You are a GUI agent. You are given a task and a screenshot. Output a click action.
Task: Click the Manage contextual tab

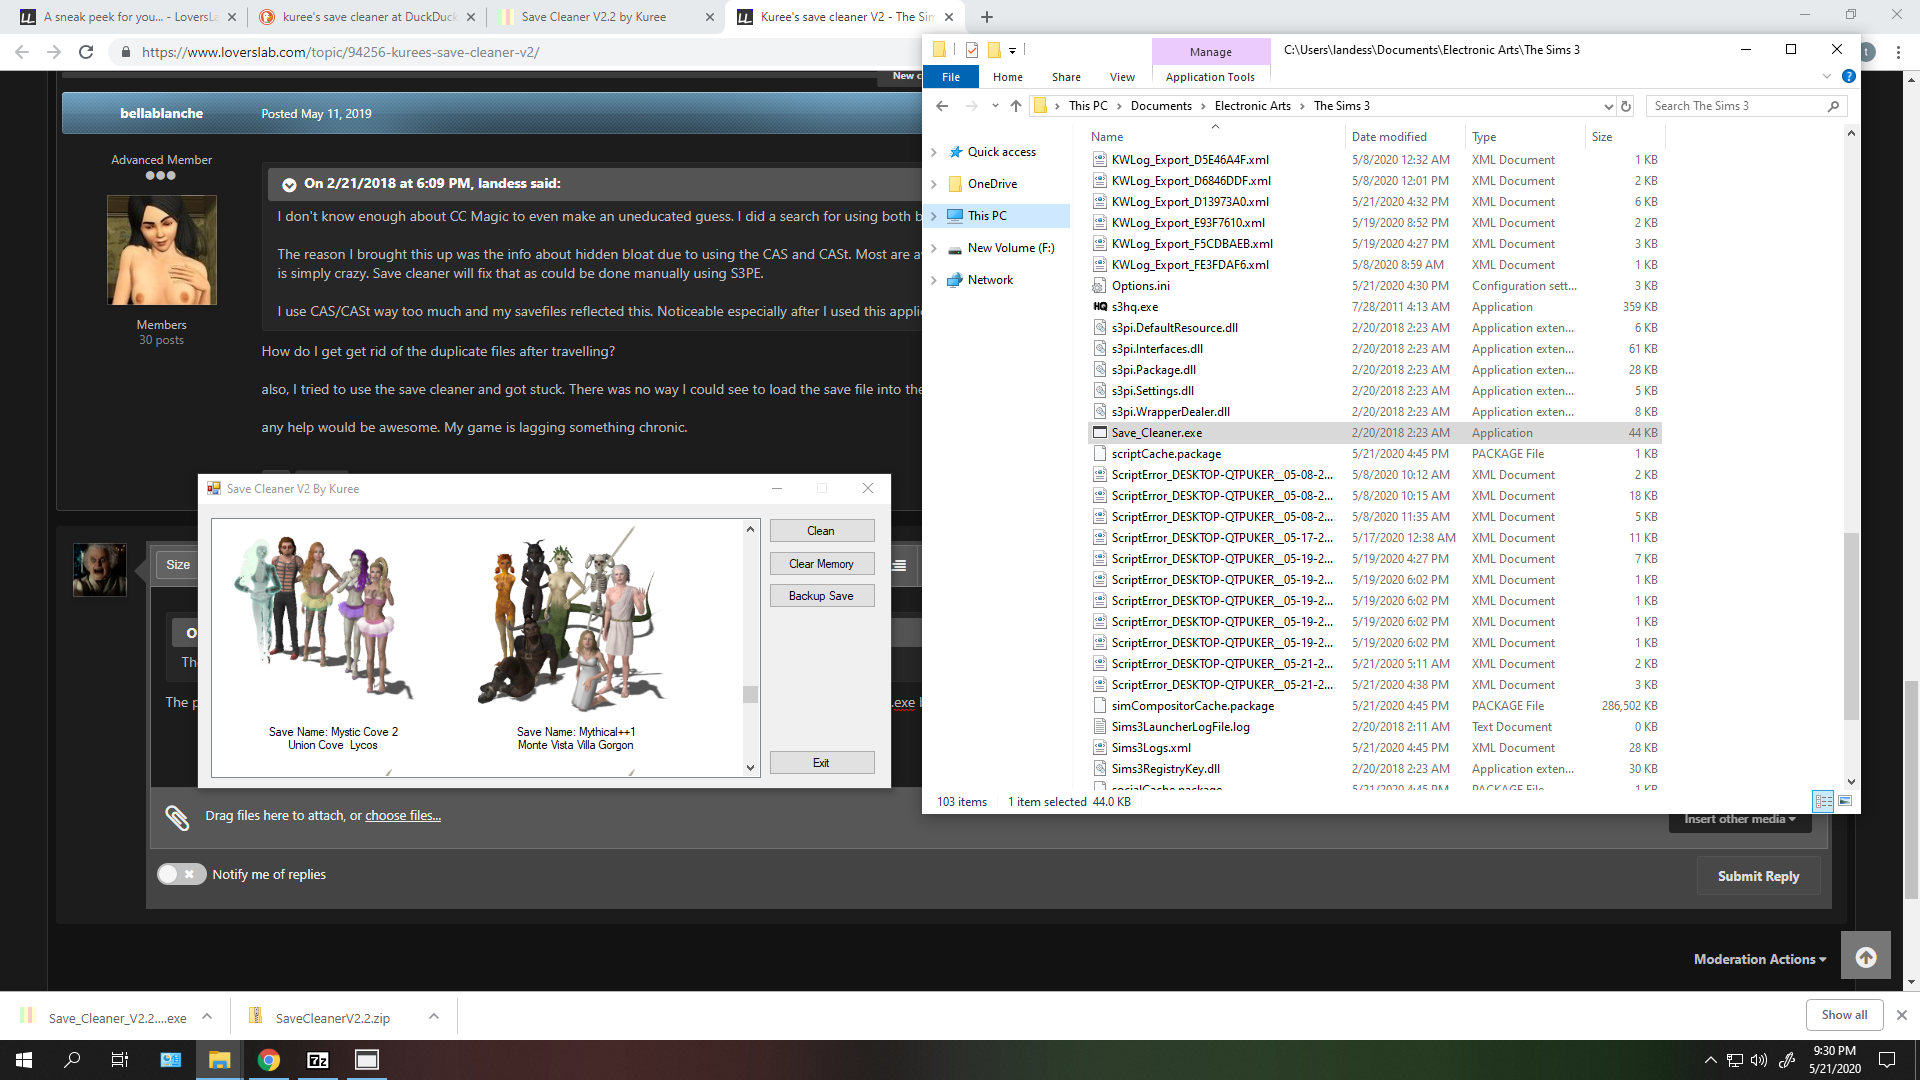pyautogui.click(x=1211, y=52)
